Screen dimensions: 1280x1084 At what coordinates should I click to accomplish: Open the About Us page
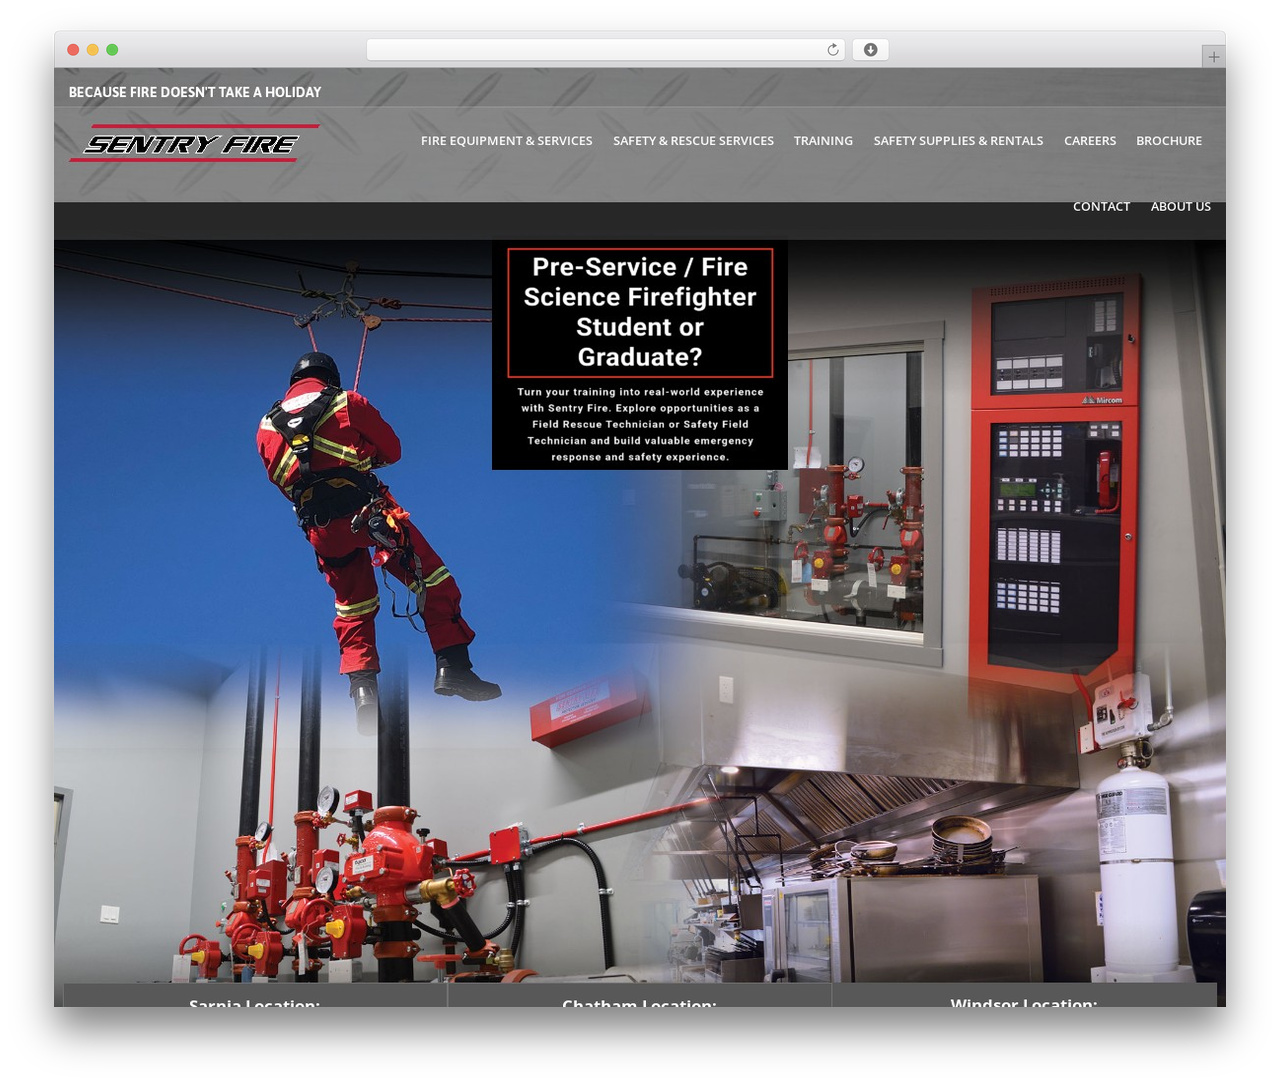[1181, 207]
